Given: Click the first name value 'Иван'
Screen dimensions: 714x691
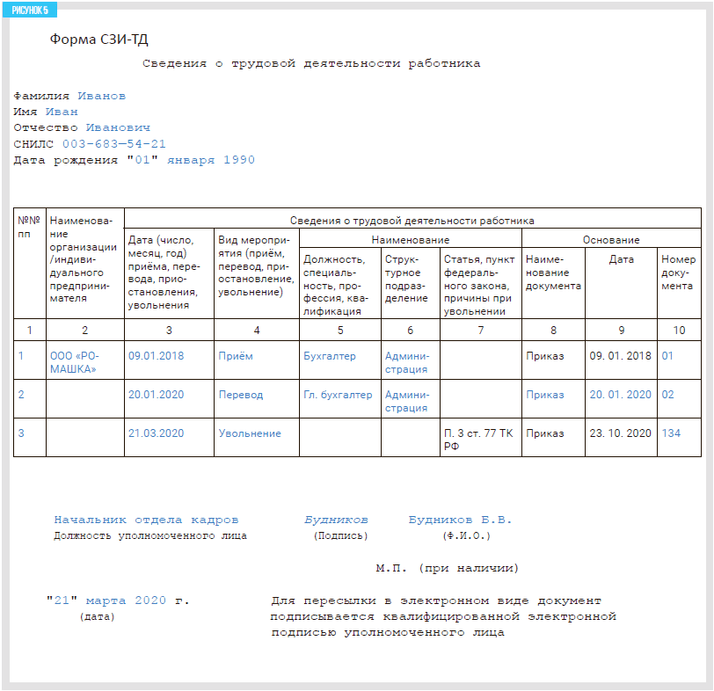Looking at the screenshot, I should [x=61, y=112].
